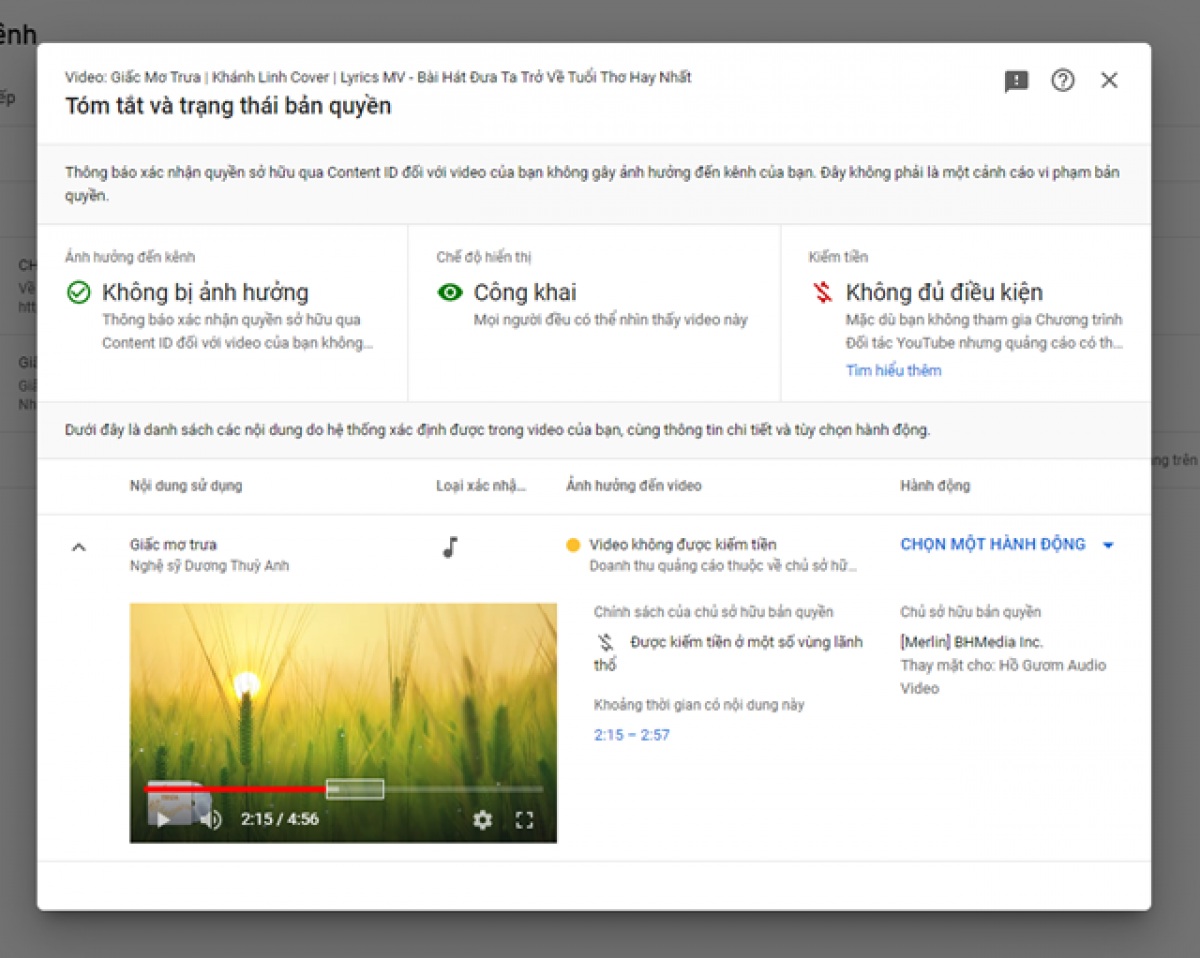This screenshot has width=1200, height=958.
Task: Click the music note claim type icon
Action: click(450, 547)
